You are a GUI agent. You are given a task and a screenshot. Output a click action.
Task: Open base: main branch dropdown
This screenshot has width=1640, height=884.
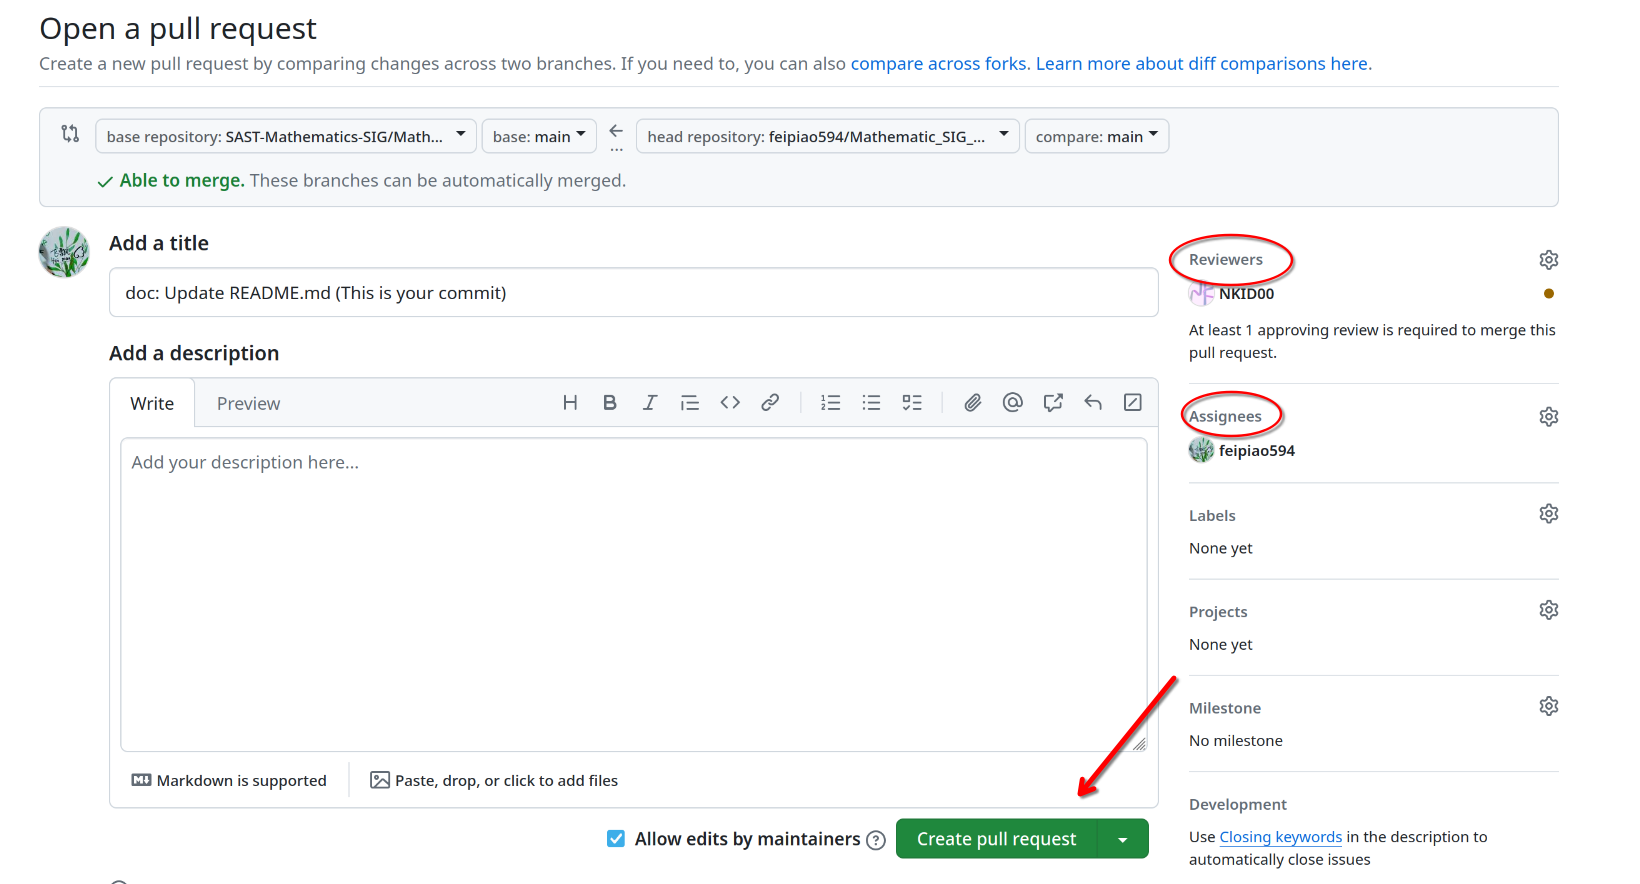[x=539, y=136]
